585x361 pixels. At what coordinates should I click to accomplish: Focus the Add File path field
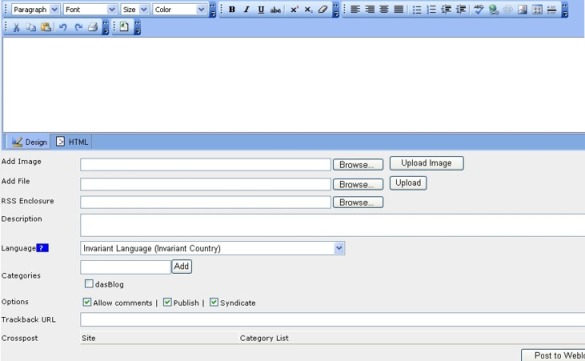pos(206,184)
